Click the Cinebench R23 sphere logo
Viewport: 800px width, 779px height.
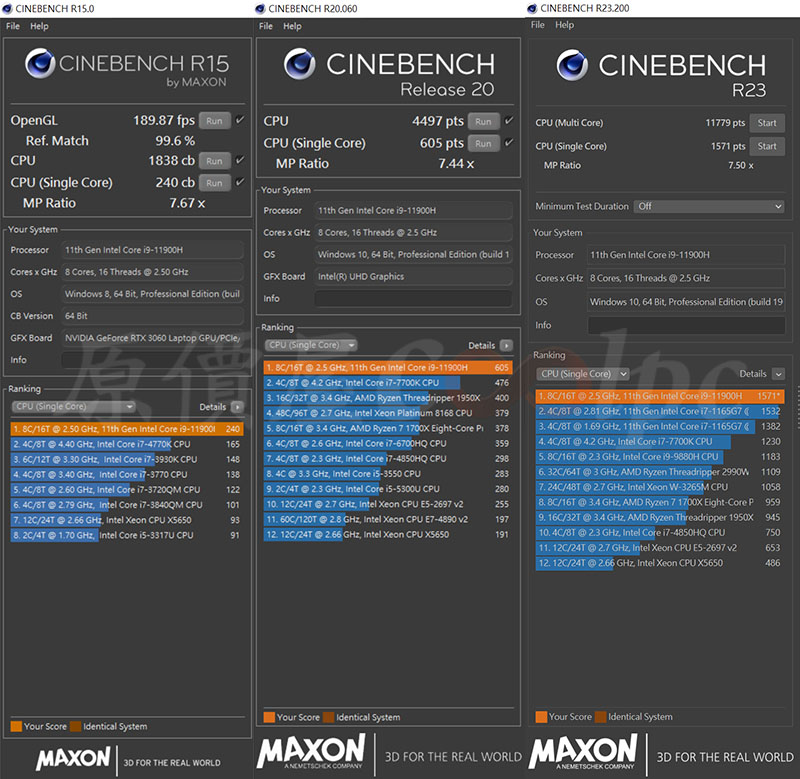(x=572, y=65)
